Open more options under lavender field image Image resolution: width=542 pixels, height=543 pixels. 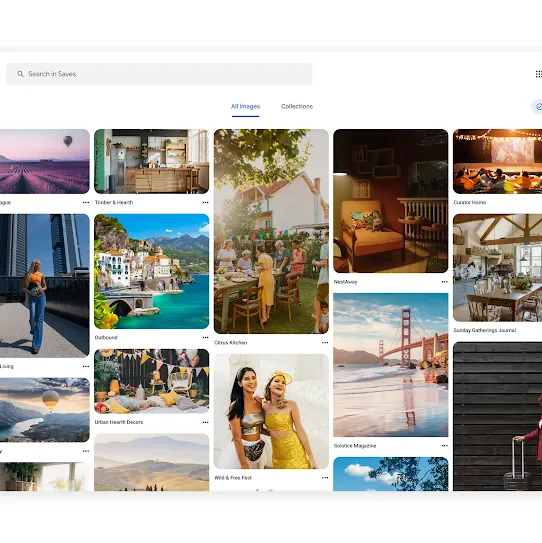point(86,202)
